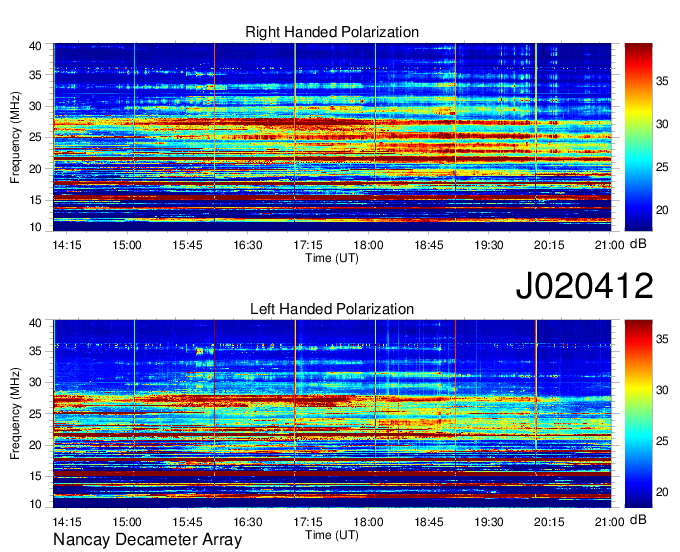The image size is (680, 552).
Task: Click the "Left Handed Polarization" plot title
Action: coord(332,309)
